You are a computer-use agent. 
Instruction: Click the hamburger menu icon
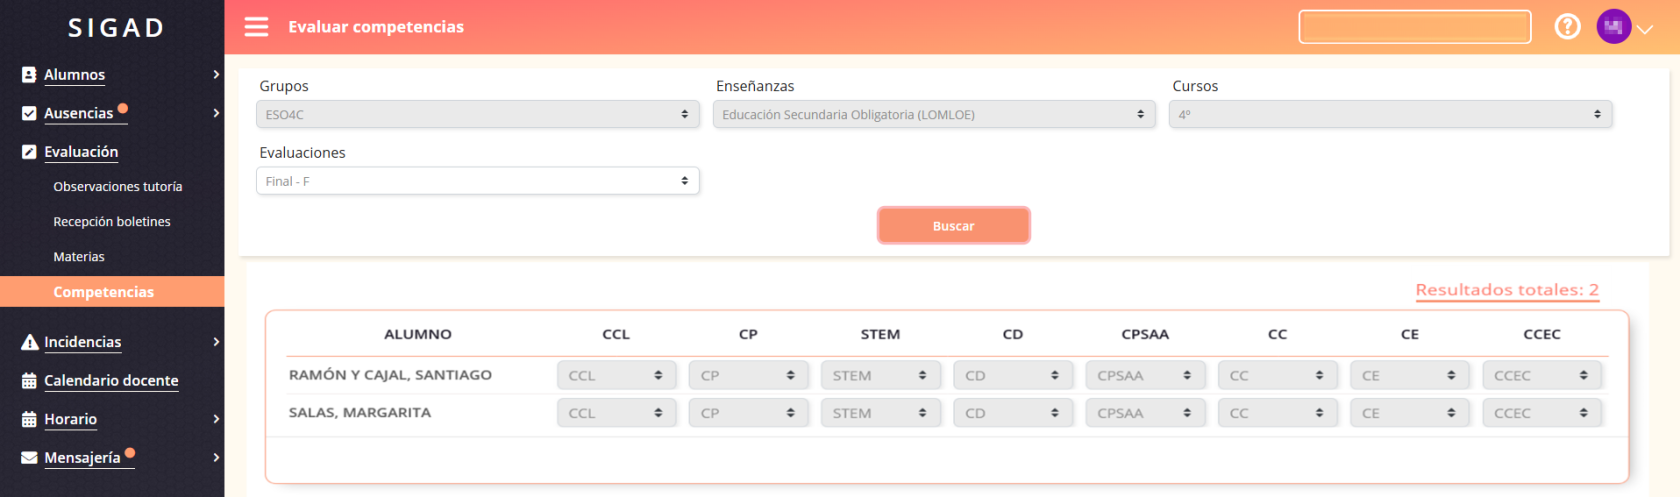(x=257, y=27)
